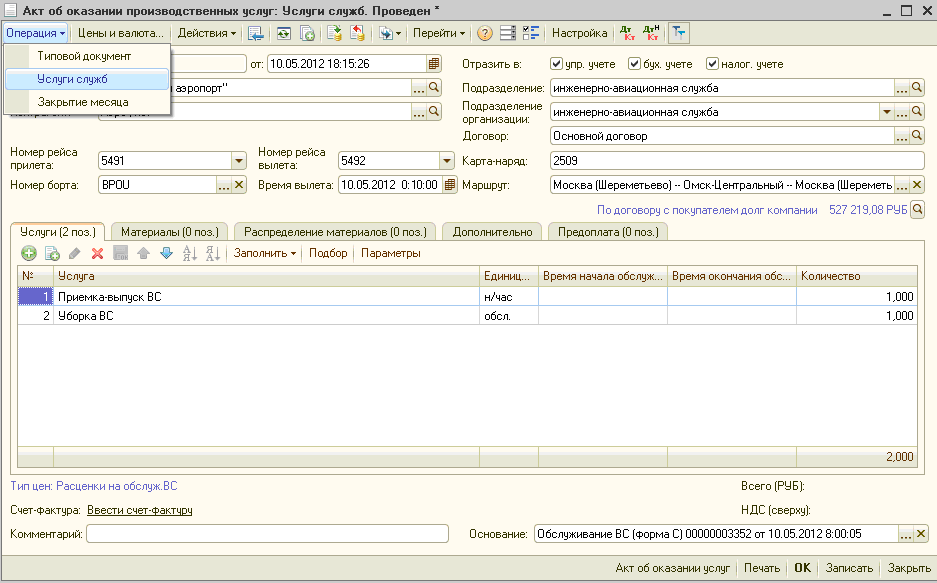The width and height of the screenshot is (937, 583).
Task: Click the copy row icon in table toolbar
Action: [x=52, y=254]
